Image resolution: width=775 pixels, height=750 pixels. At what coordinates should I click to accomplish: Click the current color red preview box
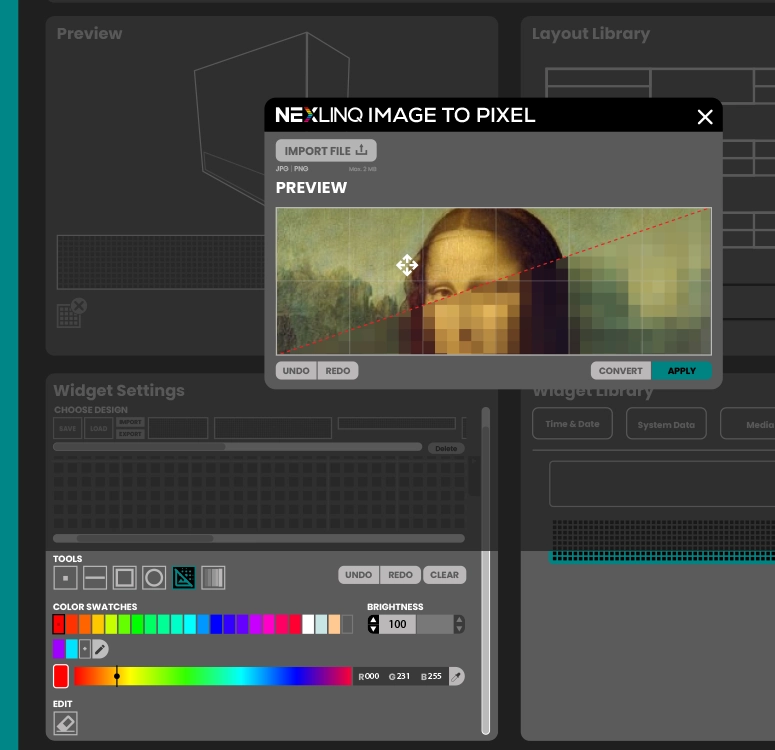click(61, 676)
